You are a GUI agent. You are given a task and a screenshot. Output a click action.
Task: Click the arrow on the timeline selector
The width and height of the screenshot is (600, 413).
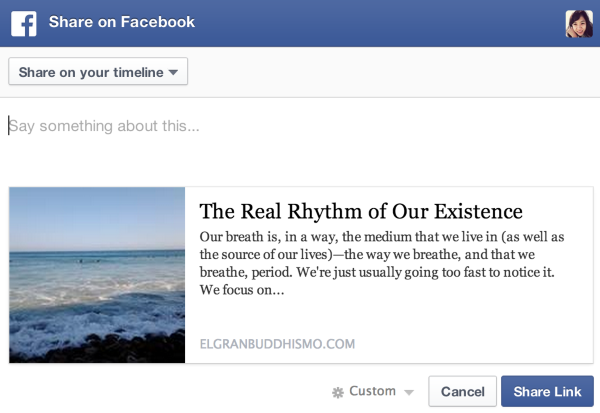coord(173,73)
